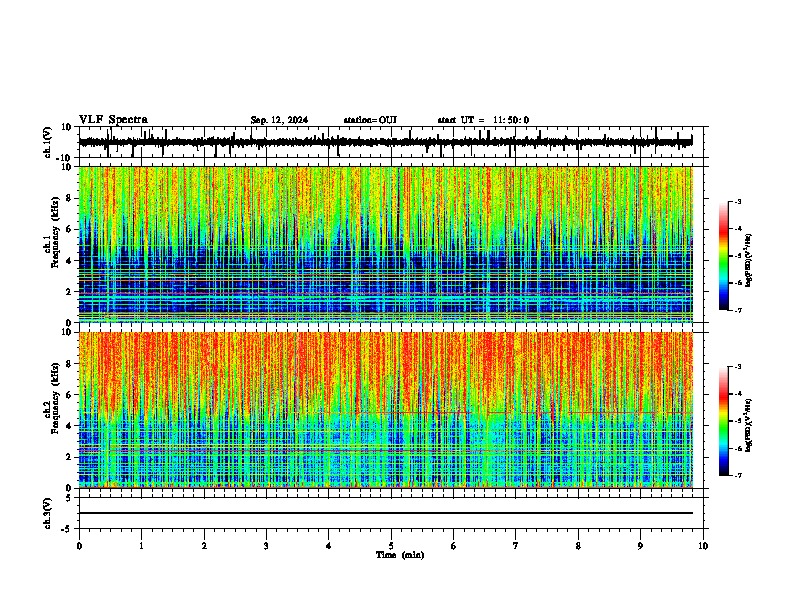Select the "start UT = 11:50:0" header text
This screenshot has height=612, width=792.
(483, 120)
